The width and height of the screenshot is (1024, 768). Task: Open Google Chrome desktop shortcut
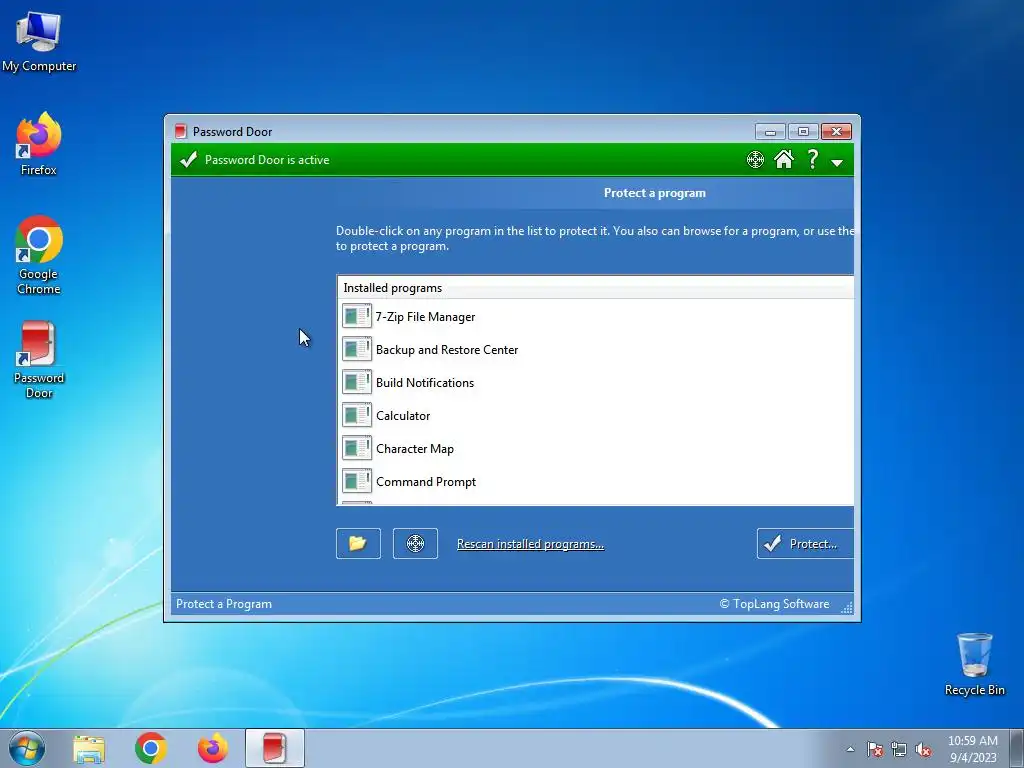[x=39, y=255]
